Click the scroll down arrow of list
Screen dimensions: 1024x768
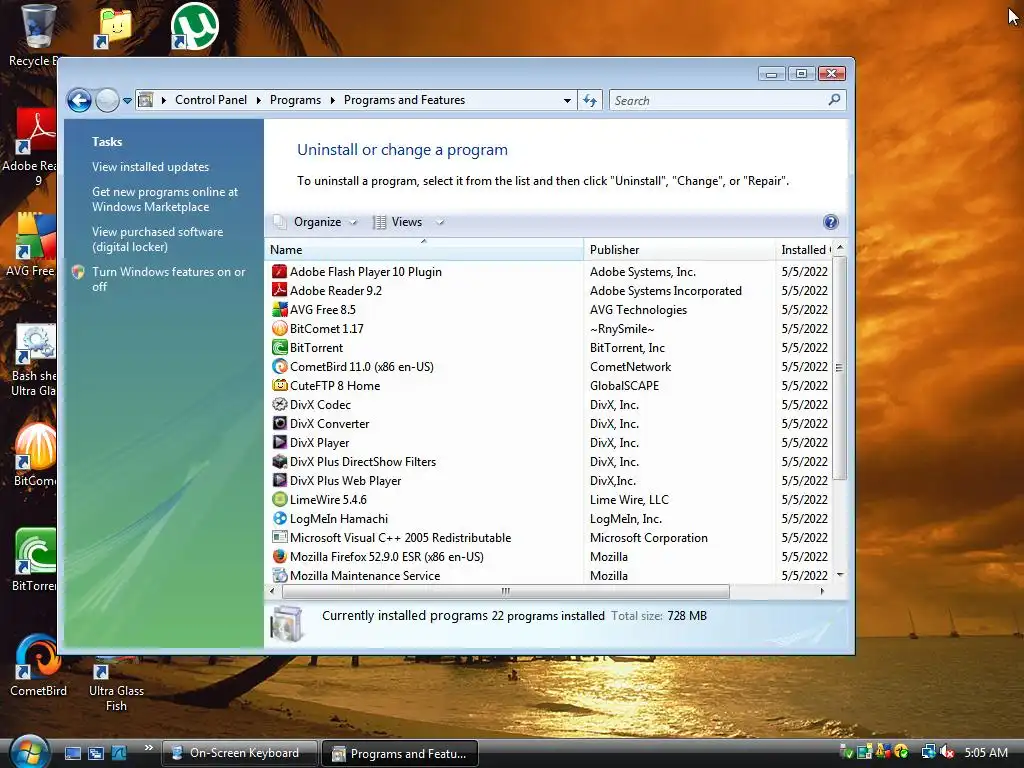pyautogui.click(x=840, y=575)
